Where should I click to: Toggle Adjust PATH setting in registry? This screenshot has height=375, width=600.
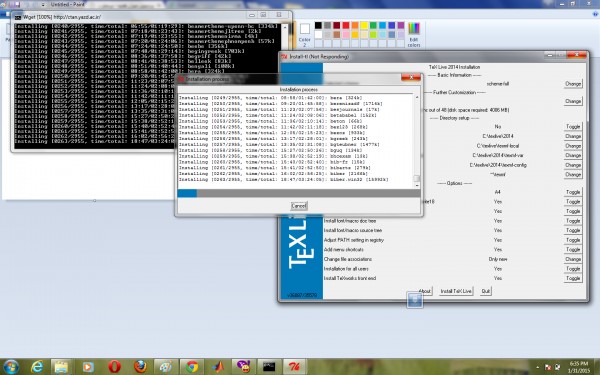[573, 240]
